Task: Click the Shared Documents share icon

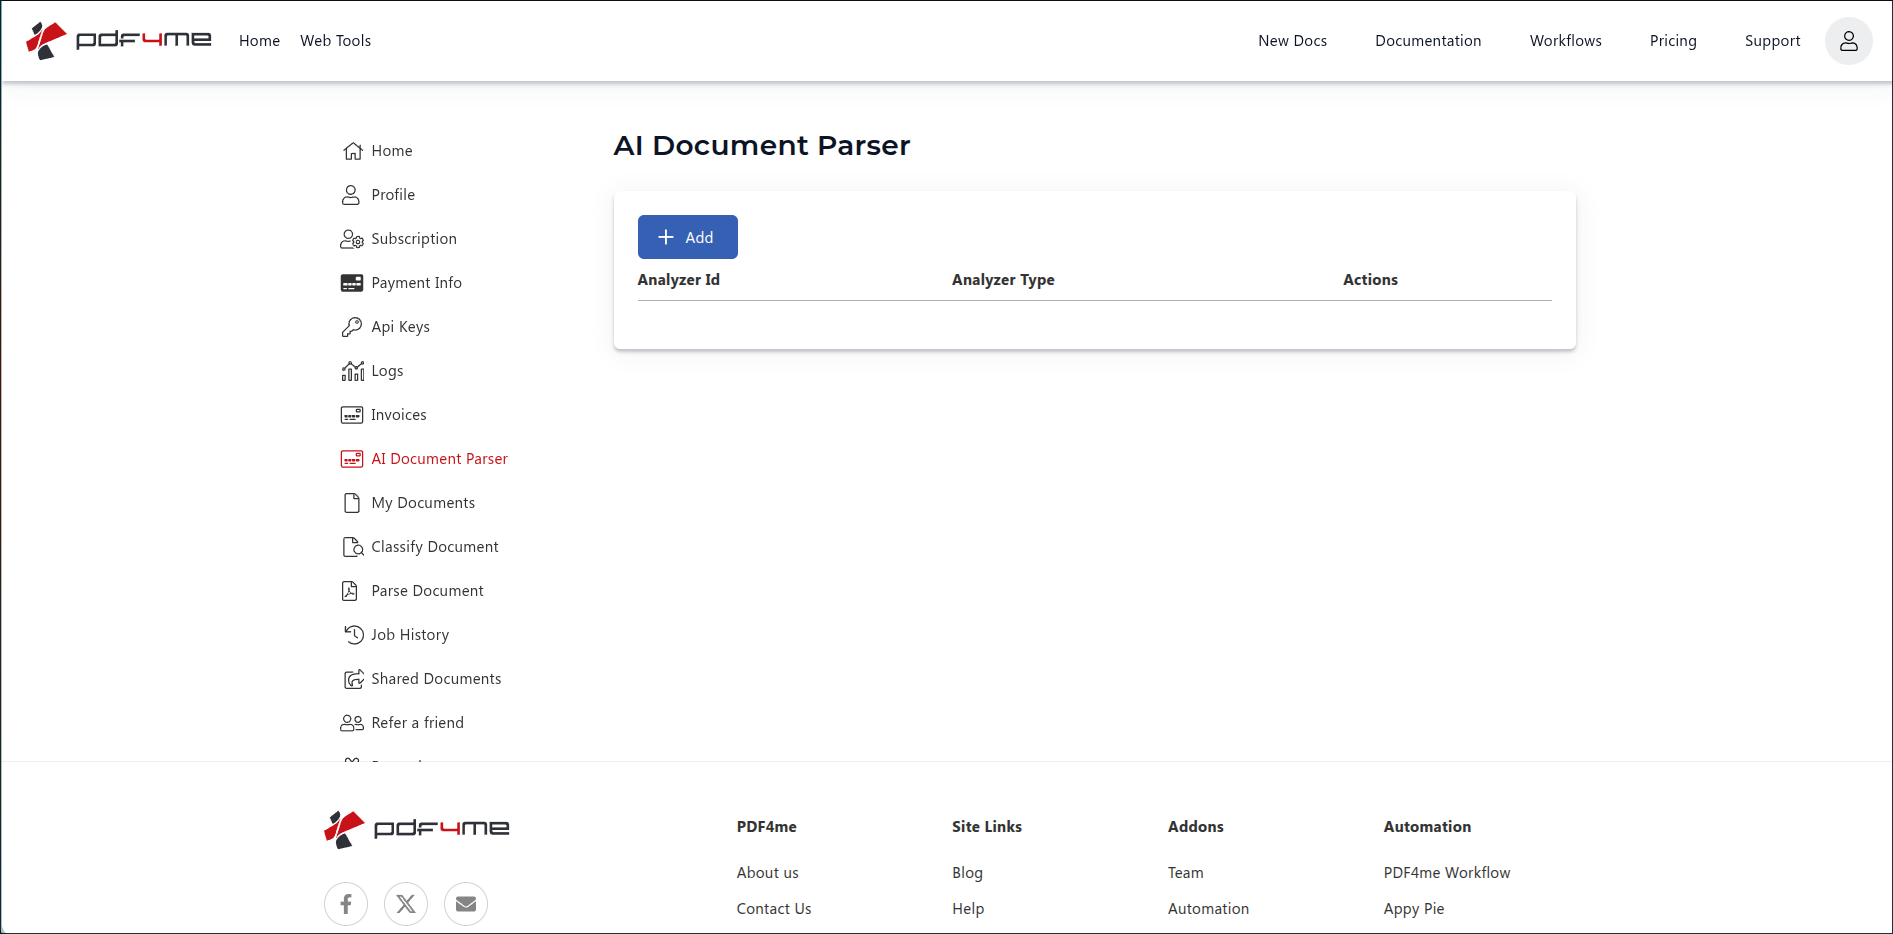Action: [x=353, y=679]
